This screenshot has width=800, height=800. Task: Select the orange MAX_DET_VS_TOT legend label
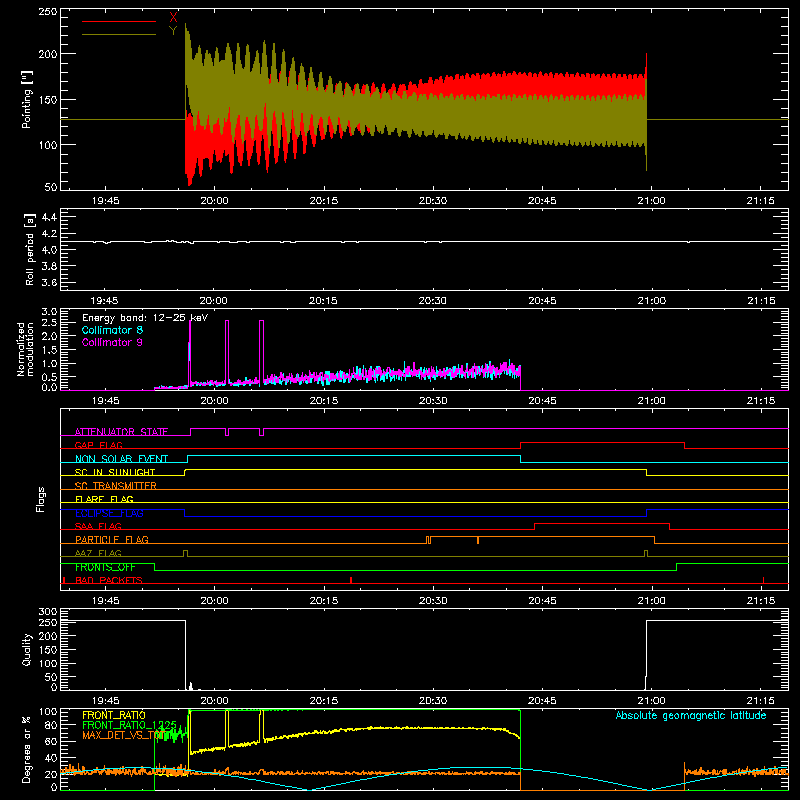click(x=122, y=735)
